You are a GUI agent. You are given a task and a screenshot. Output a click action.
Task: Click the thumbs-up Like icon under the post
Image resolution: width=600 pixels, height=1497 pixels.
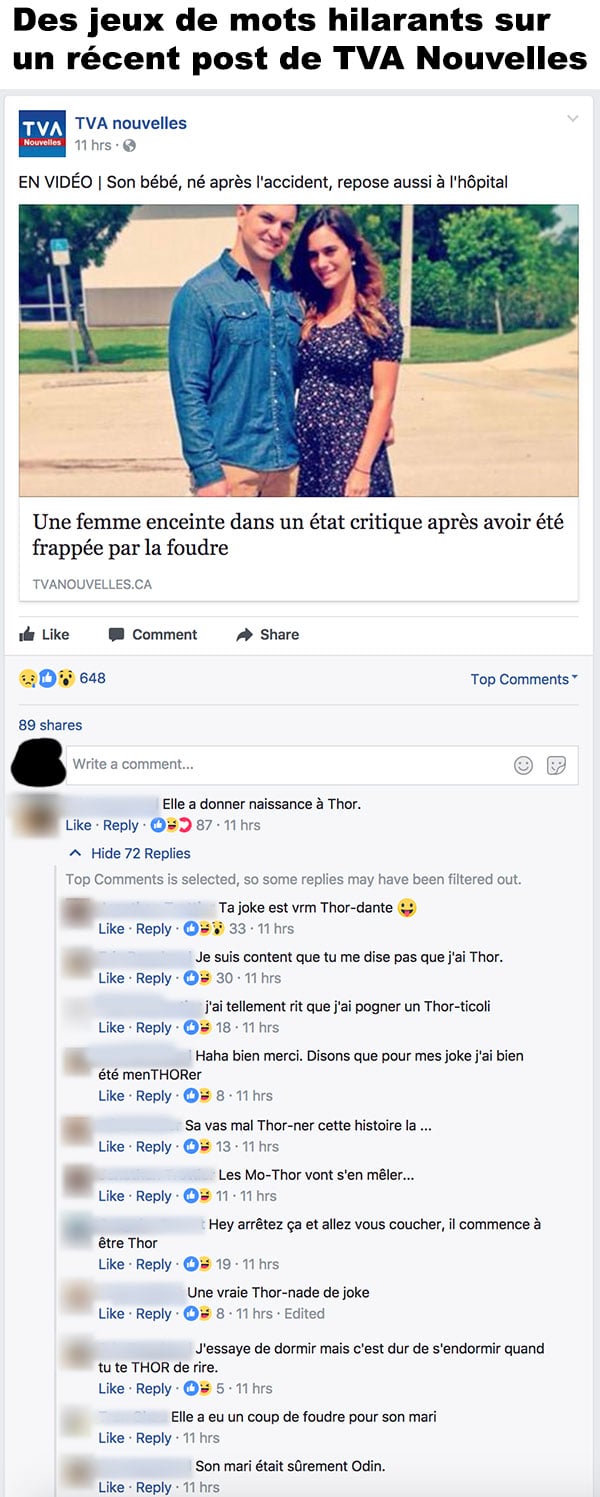coord(27,634)
